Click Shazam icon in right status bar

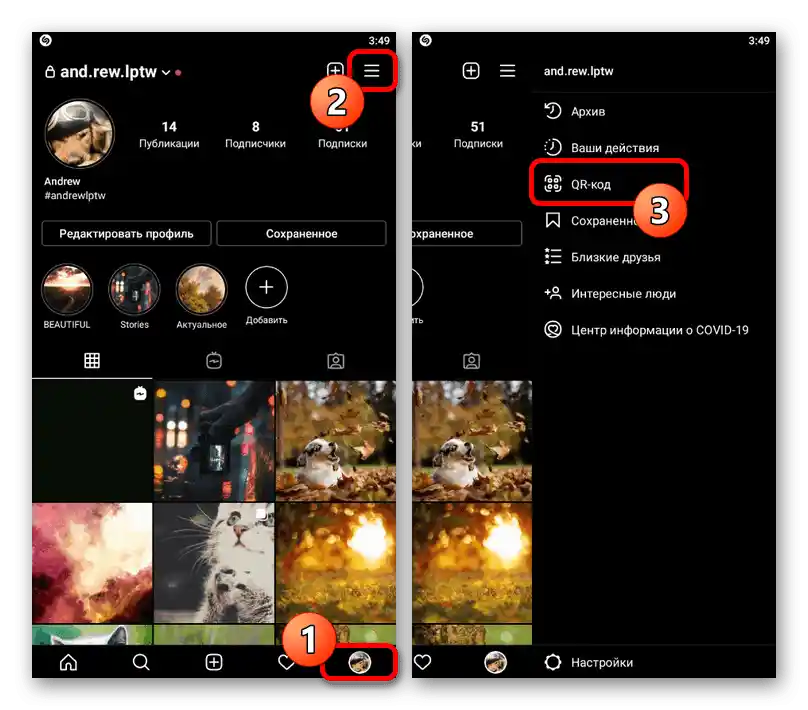(x=426, y=40)
